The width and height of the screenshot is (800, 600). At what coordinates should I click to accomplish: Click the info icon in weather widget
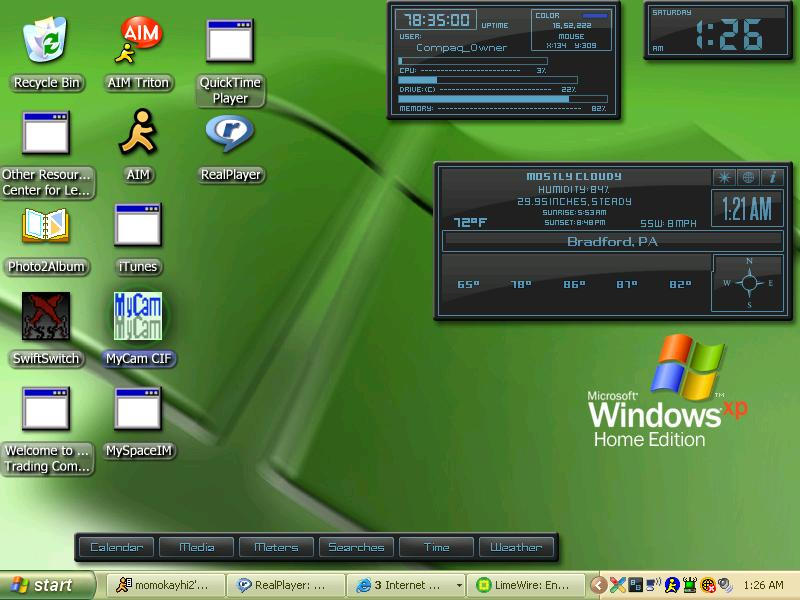(x=772, y=177)
